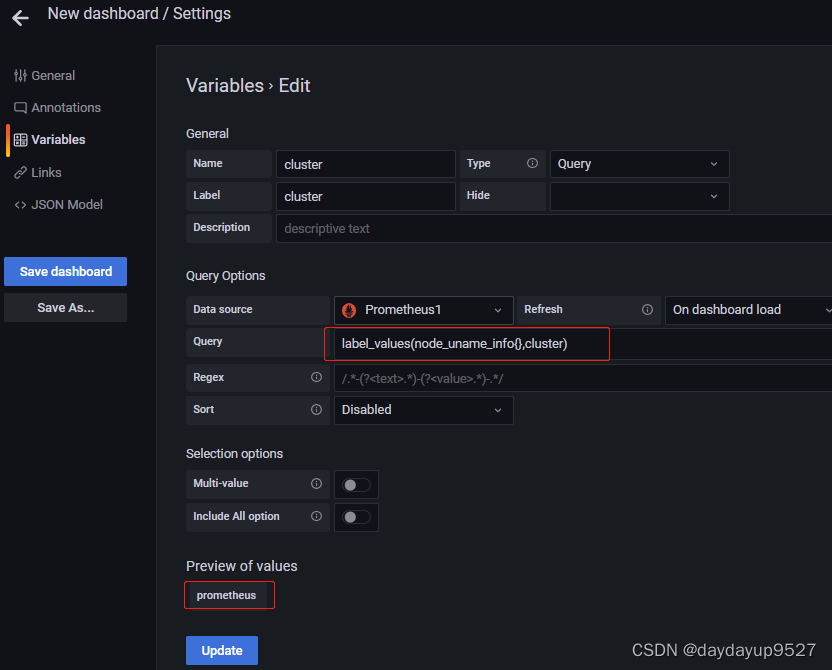Click the Prometheus data source logo icon

(350, 310)
